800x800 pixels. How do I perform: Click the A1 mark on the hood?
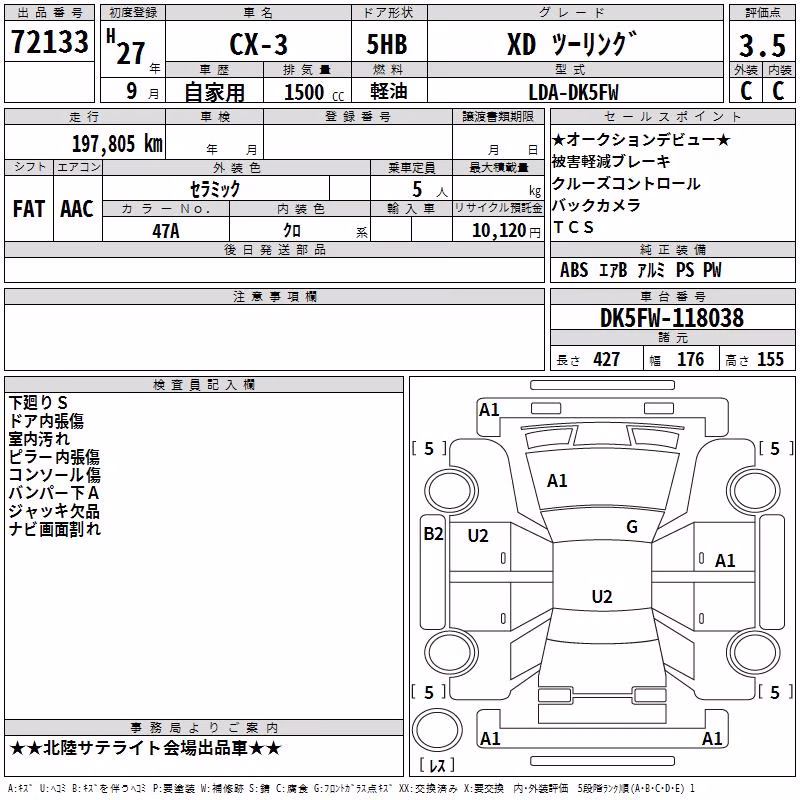coord(557,481)
